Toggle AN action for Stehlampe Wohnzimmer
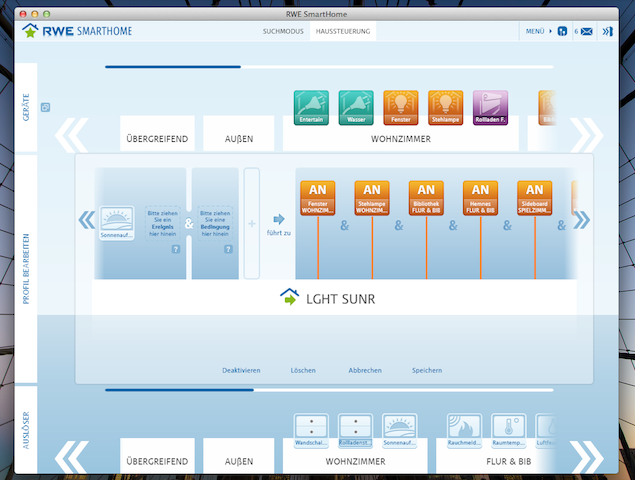Viewport: 635px width, 480px height. click(372, 198)
